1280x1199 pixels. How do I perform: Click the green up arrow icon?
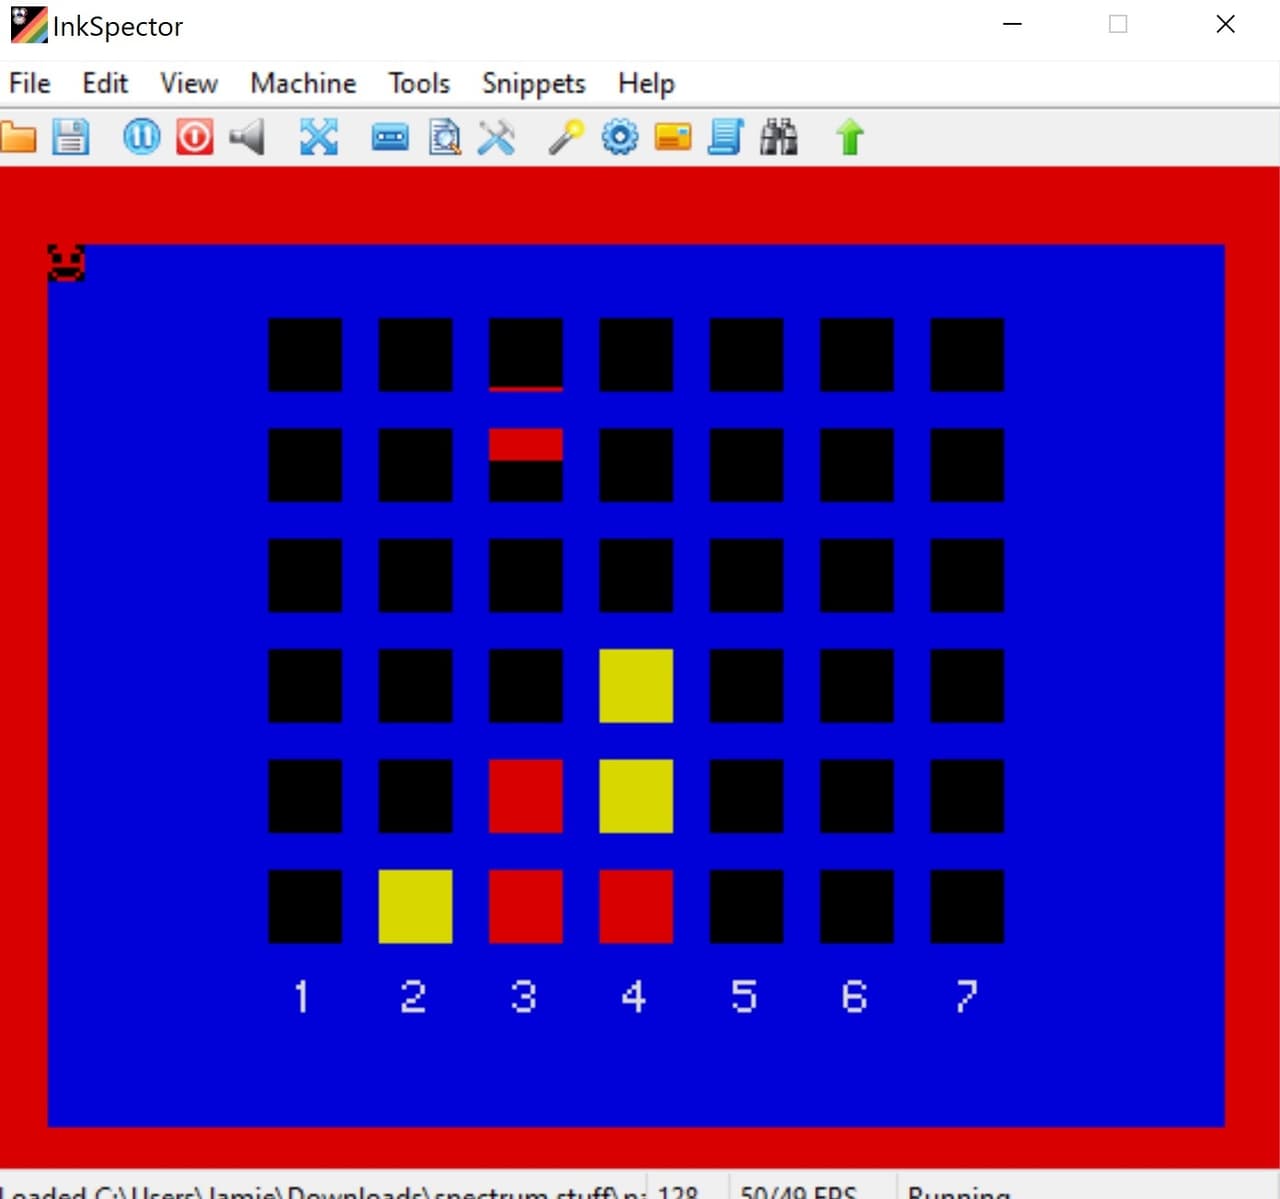[850, 137]
